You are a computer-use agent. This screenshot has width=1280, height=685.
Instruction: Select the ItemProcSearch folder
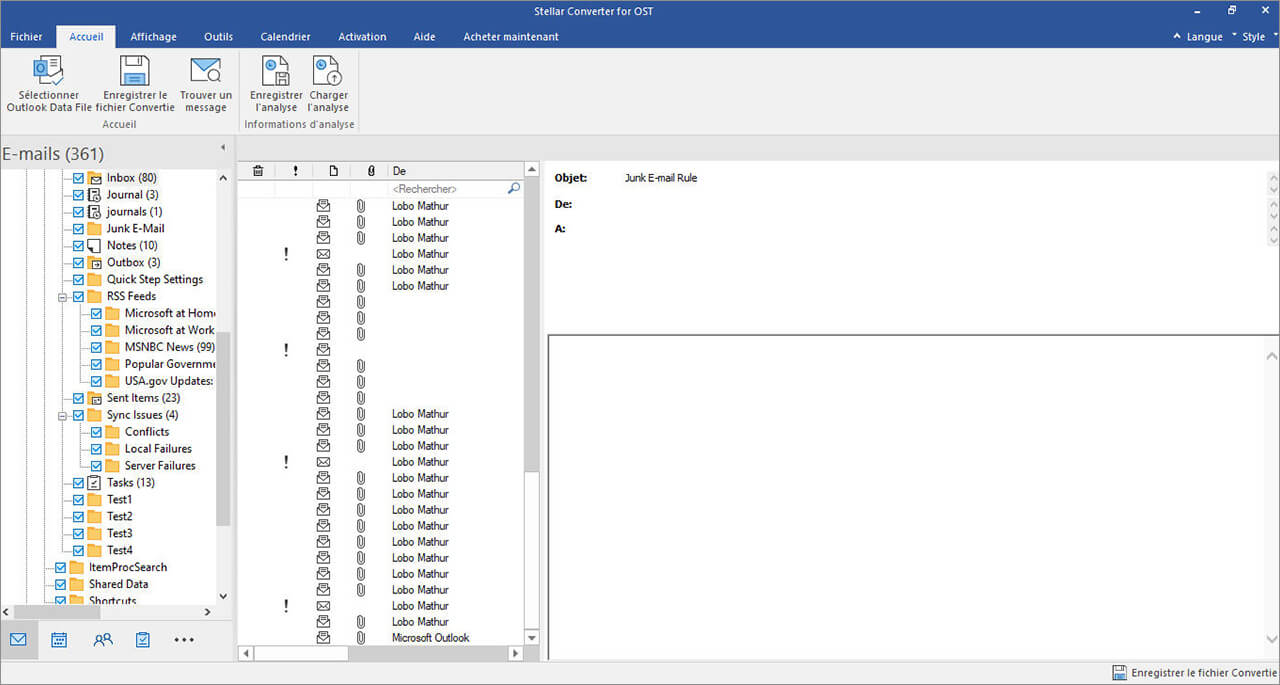point(128,568)
